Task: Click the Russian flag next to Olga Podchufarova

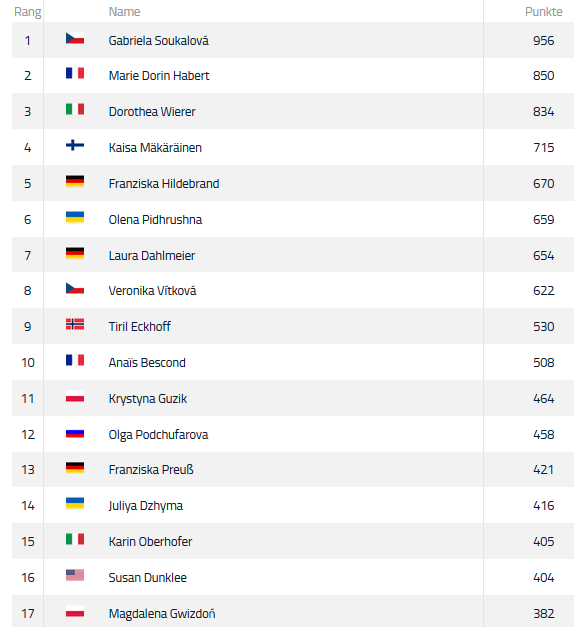Action: pos(75,433)
